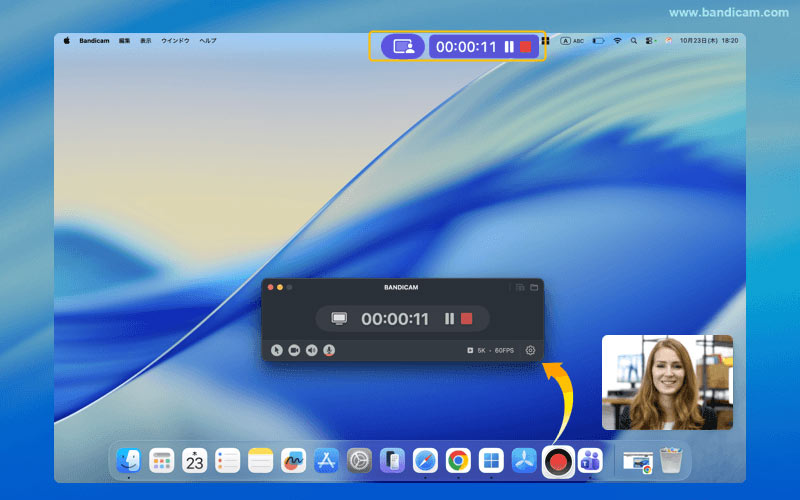The image size is (800, 500).
Task: Open the Bandicam app menu
Action: [x=94, y=40]
